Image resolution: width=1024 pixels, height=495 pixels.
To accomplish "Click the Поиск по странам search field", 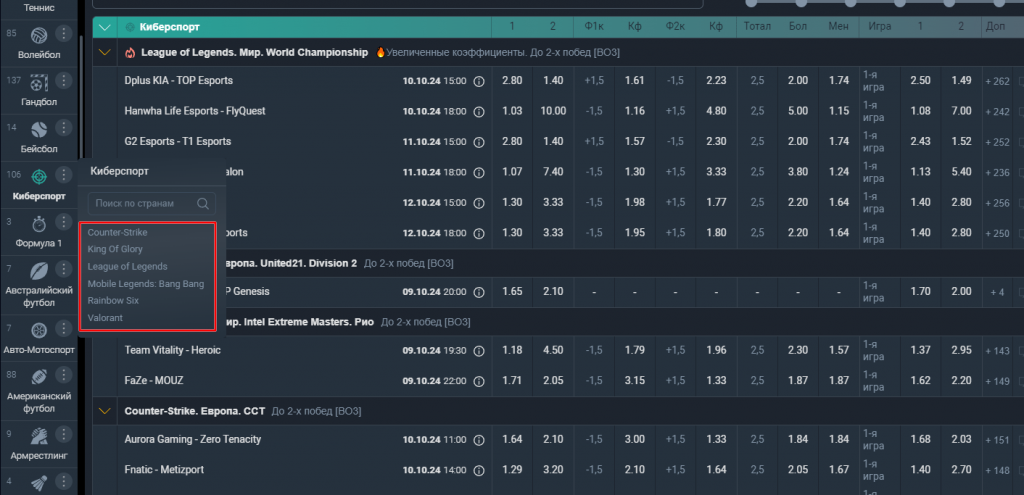I will 152,204.
